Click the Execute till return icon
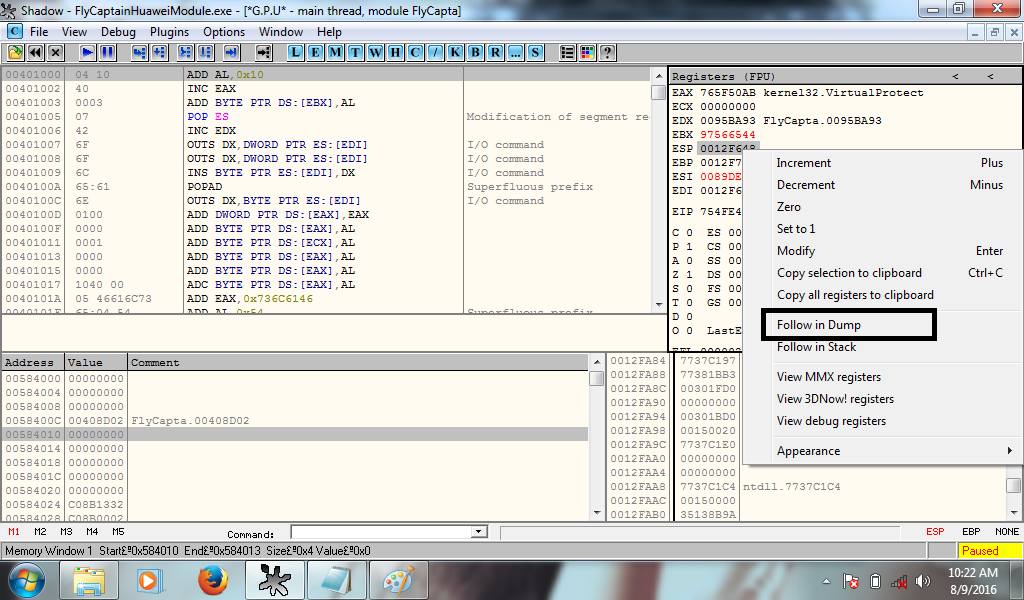The width and height of the screenshot is (1024, 600). coord(231,53)
